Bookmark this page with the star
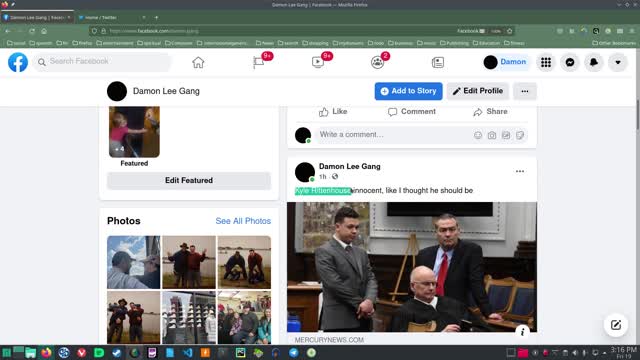Screen dimensions: 640x360 point(509,31)
